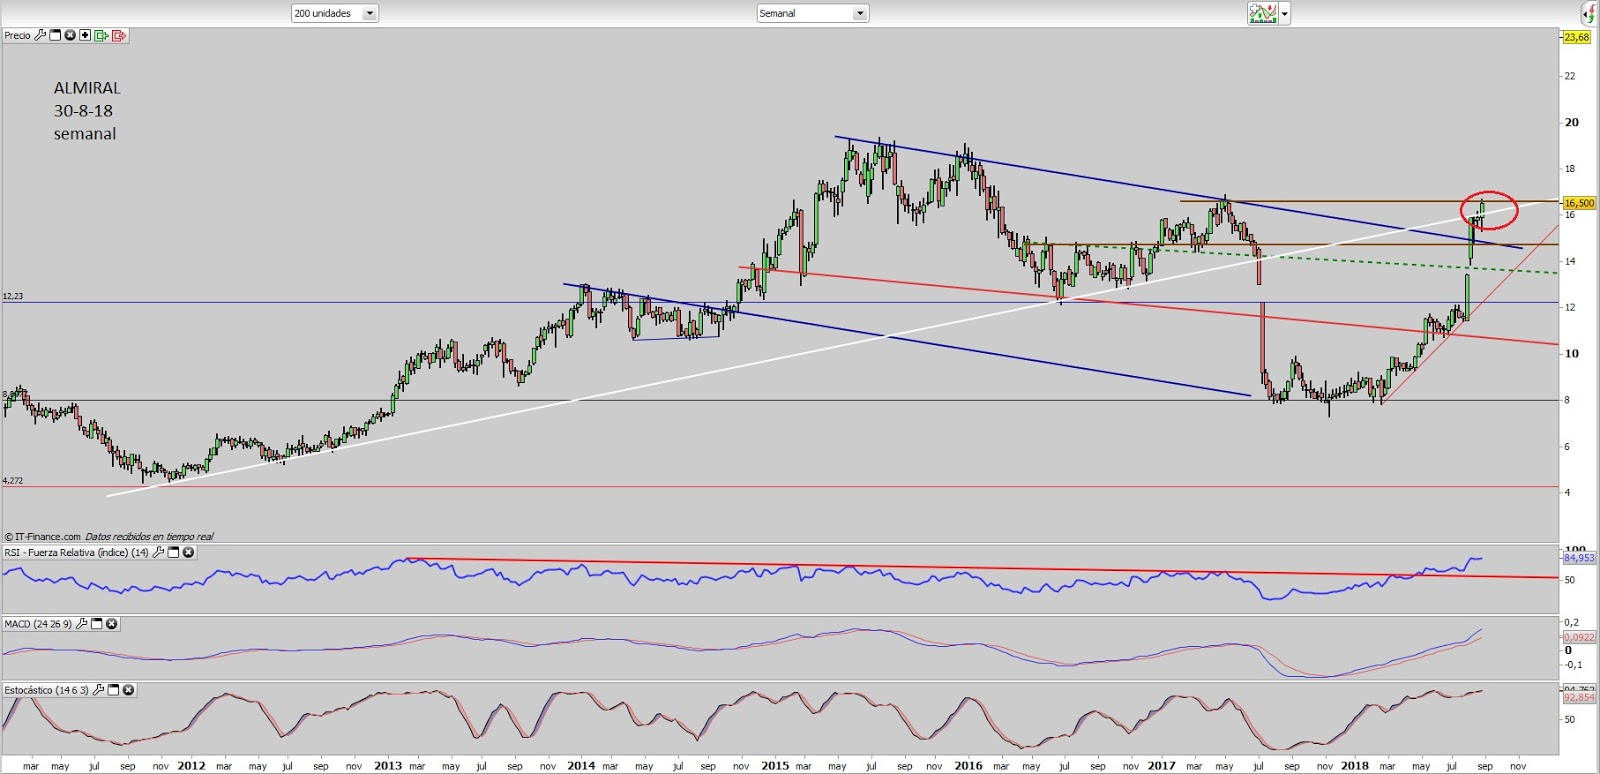Click the 84,953 RSI value label

(1579, 558)
